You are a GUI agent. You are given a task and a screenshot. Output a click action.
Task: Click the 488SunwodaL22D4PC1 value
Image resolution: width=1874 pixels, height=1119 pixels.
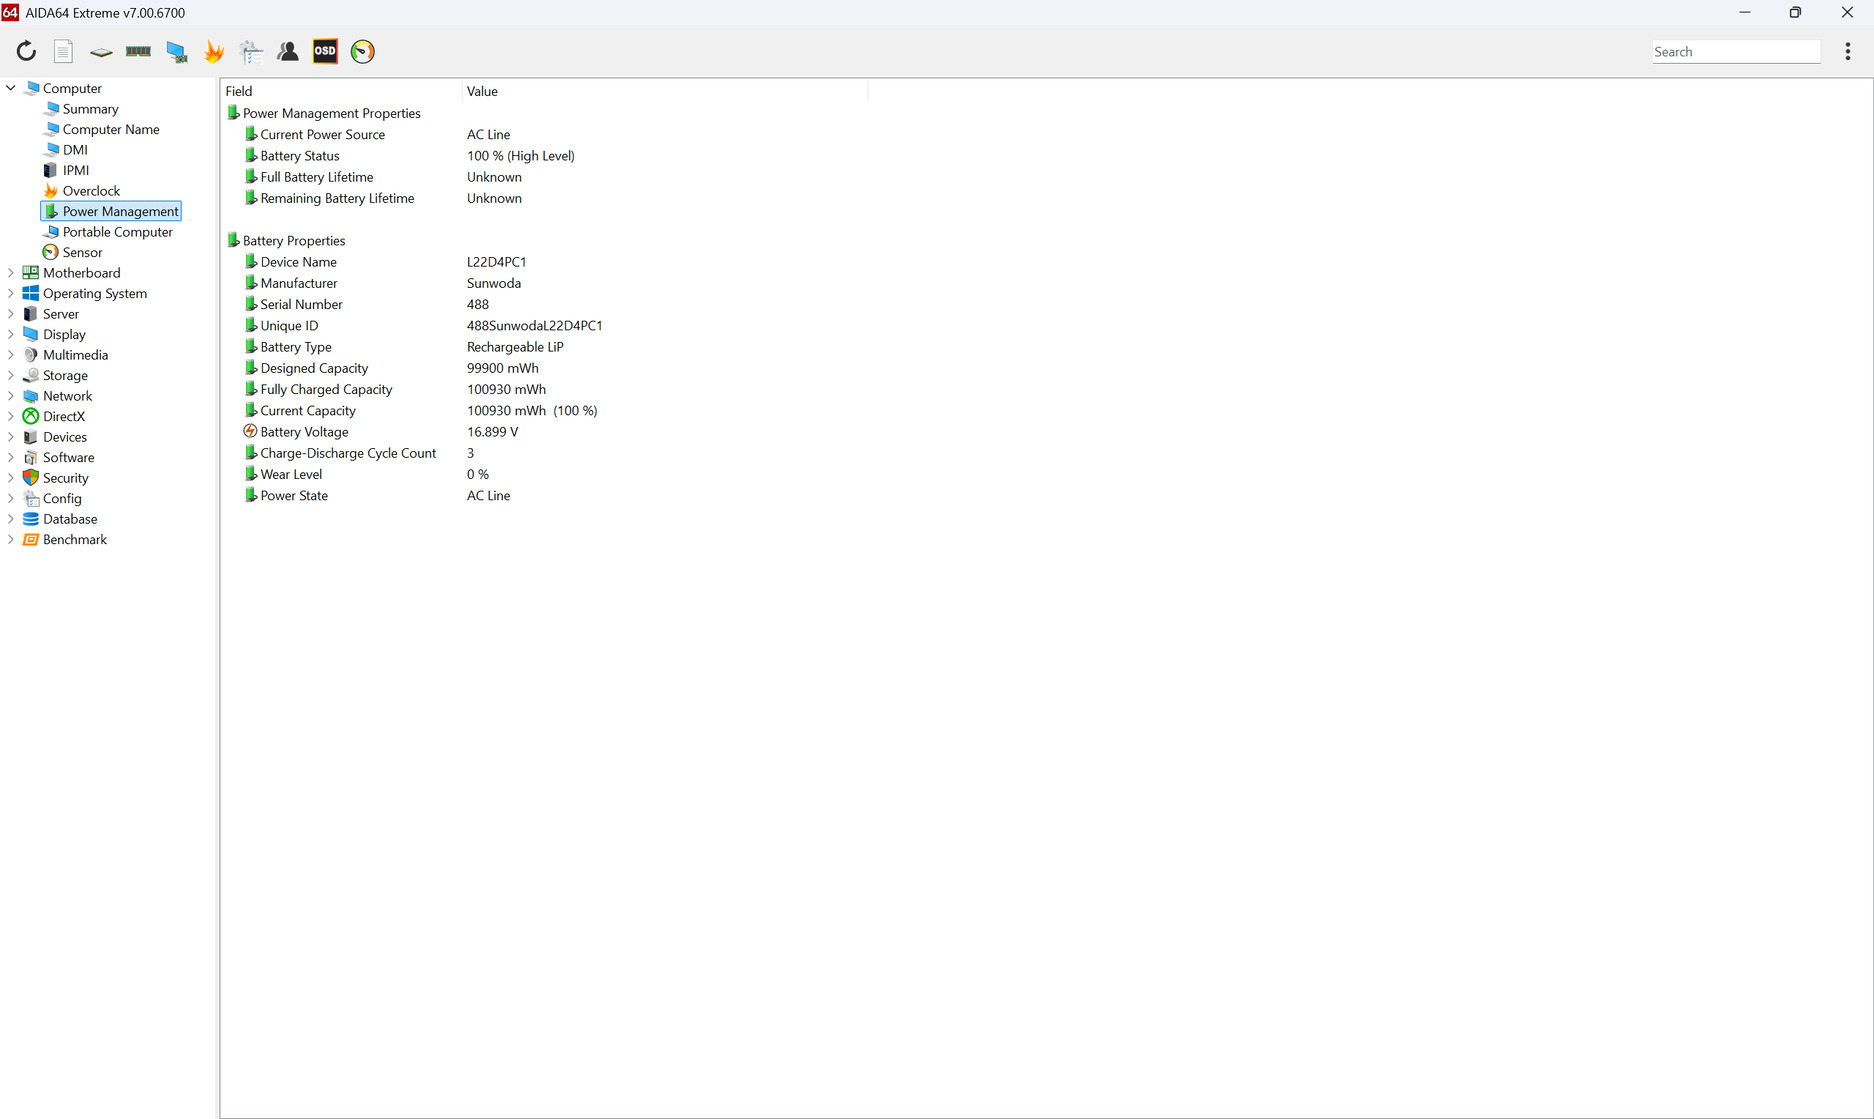535,326
